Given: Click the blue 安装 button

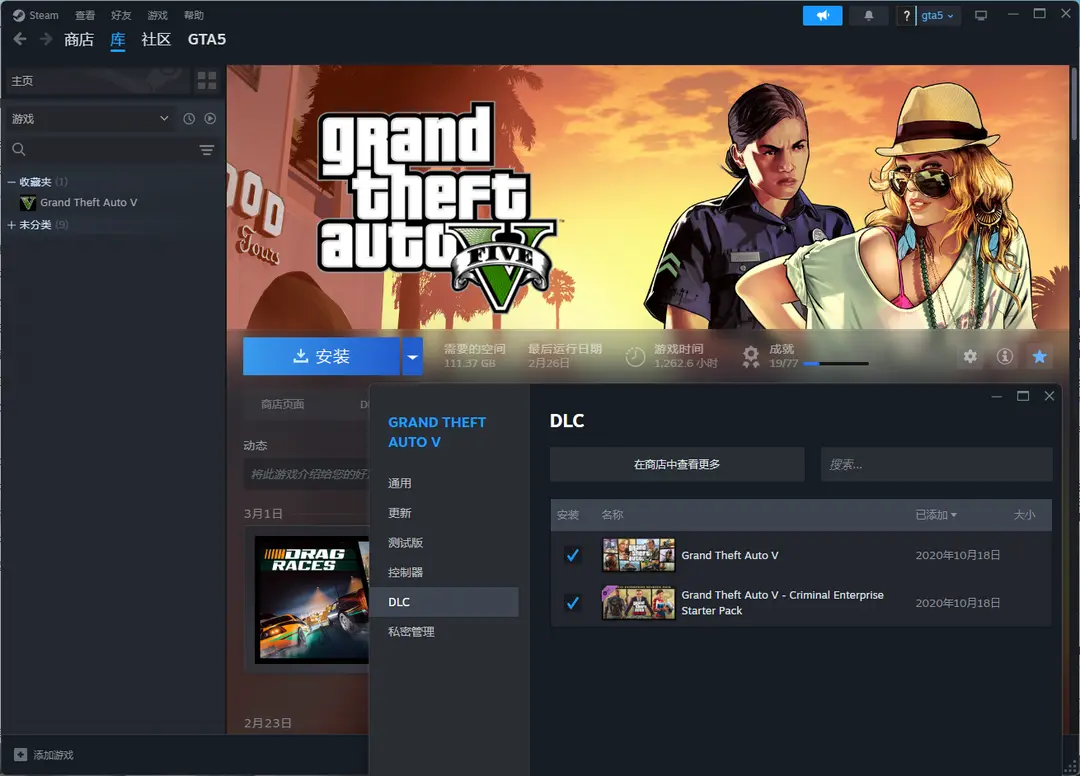Looking at the screenshot, I should [322, 356].
